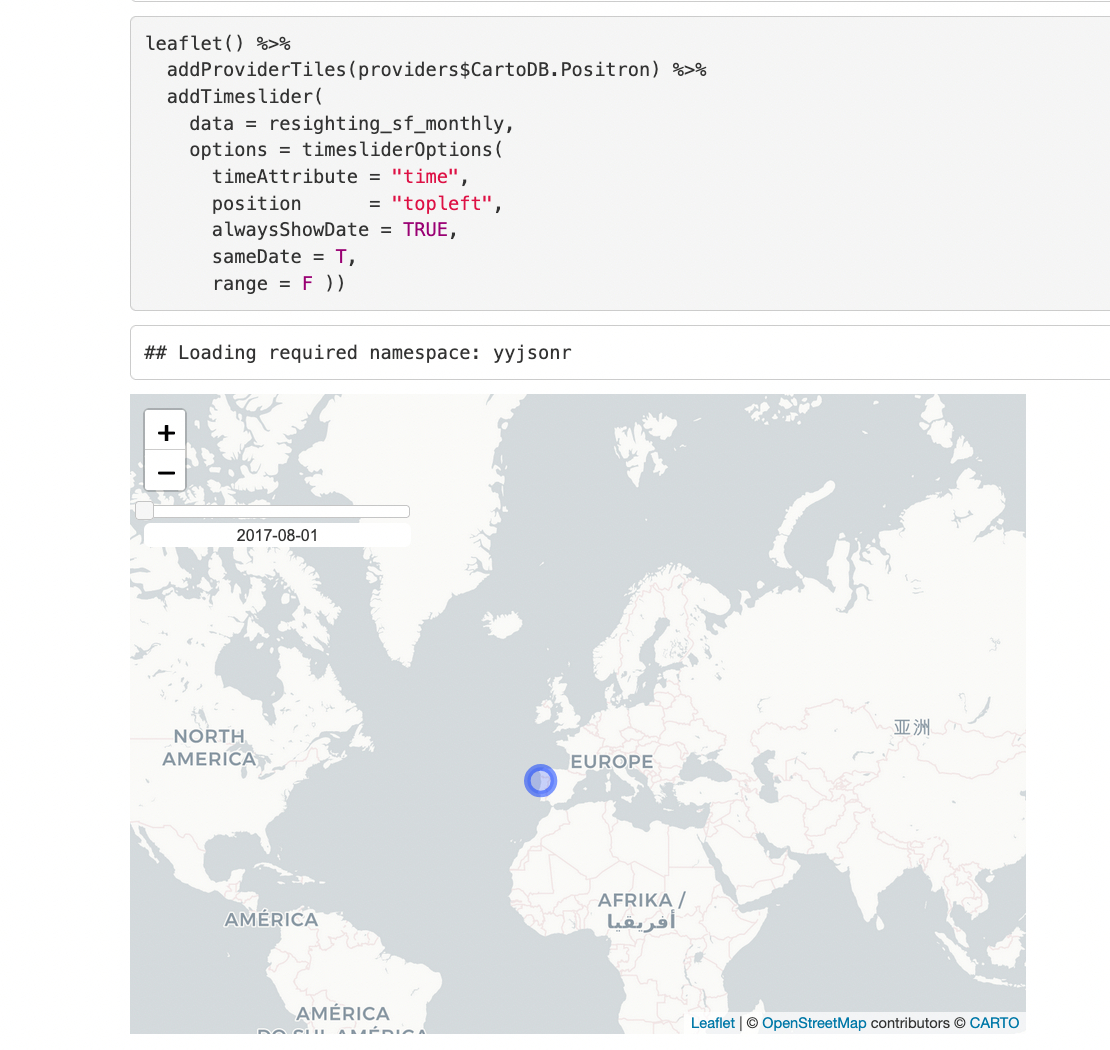This screenshot has width=1110, height=1050.
Task: Click the "time" string in the code block
Action: 425,176
